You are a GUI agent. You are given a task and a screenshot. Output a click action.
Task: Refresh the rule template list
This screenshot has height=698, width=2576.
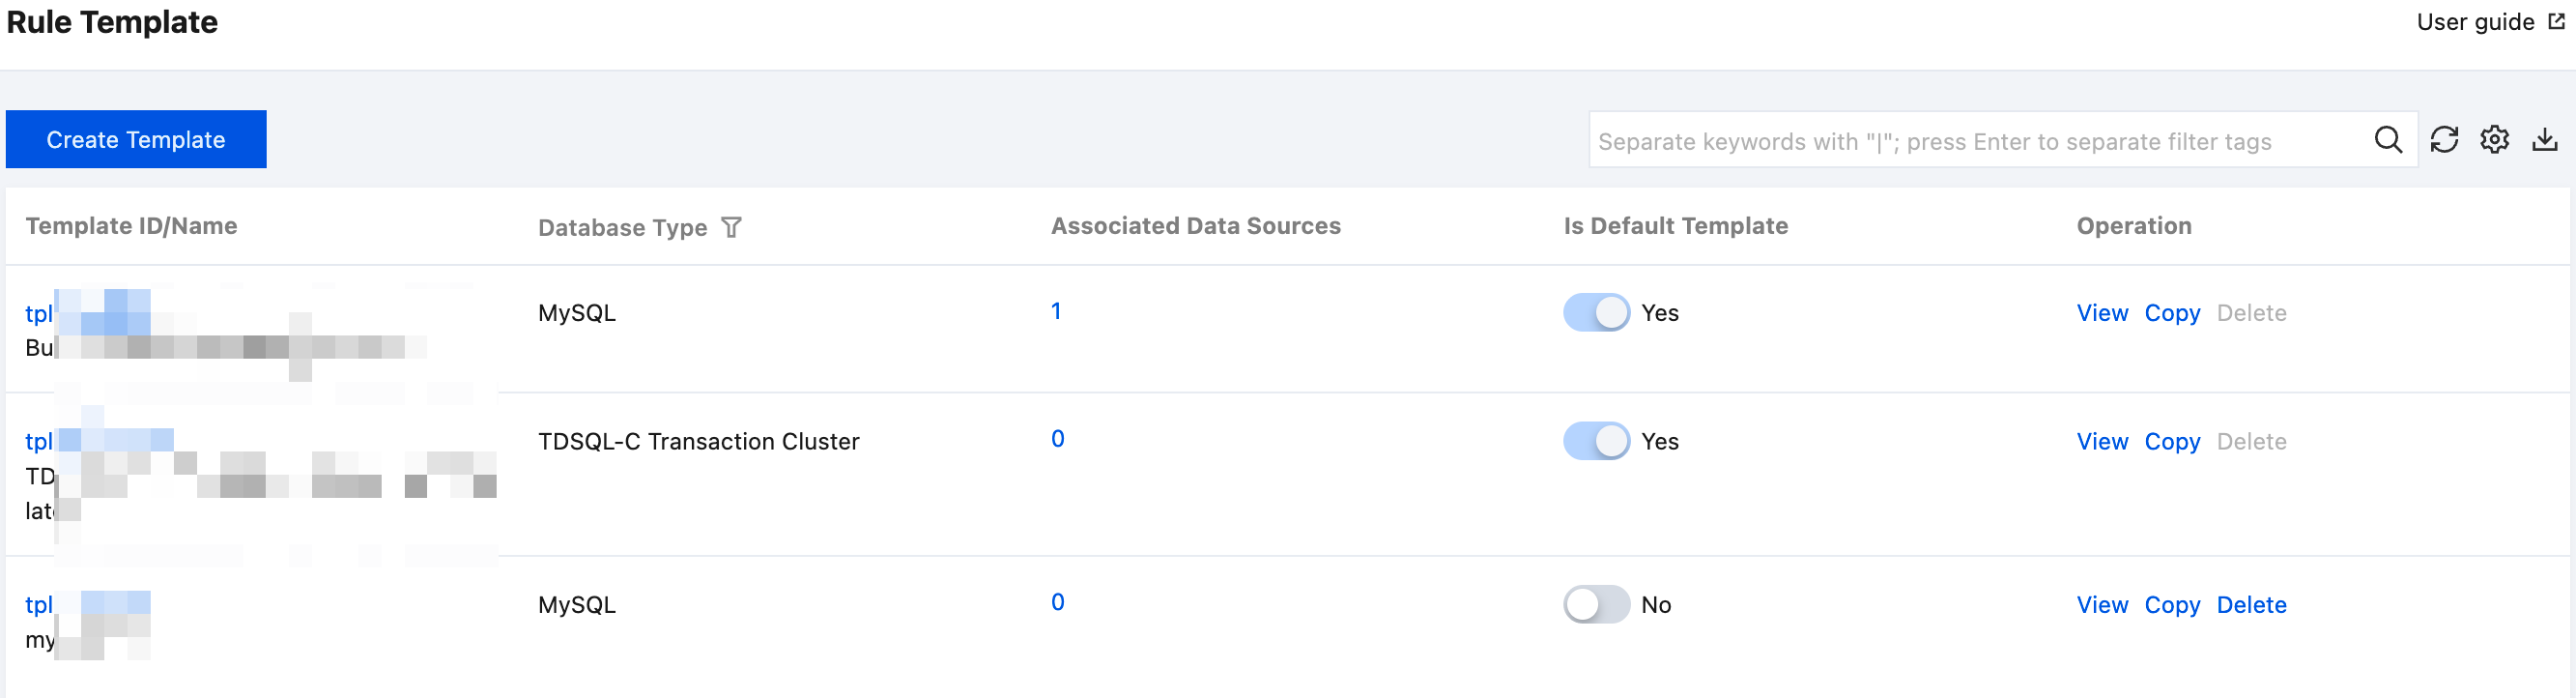(2443, 140)
